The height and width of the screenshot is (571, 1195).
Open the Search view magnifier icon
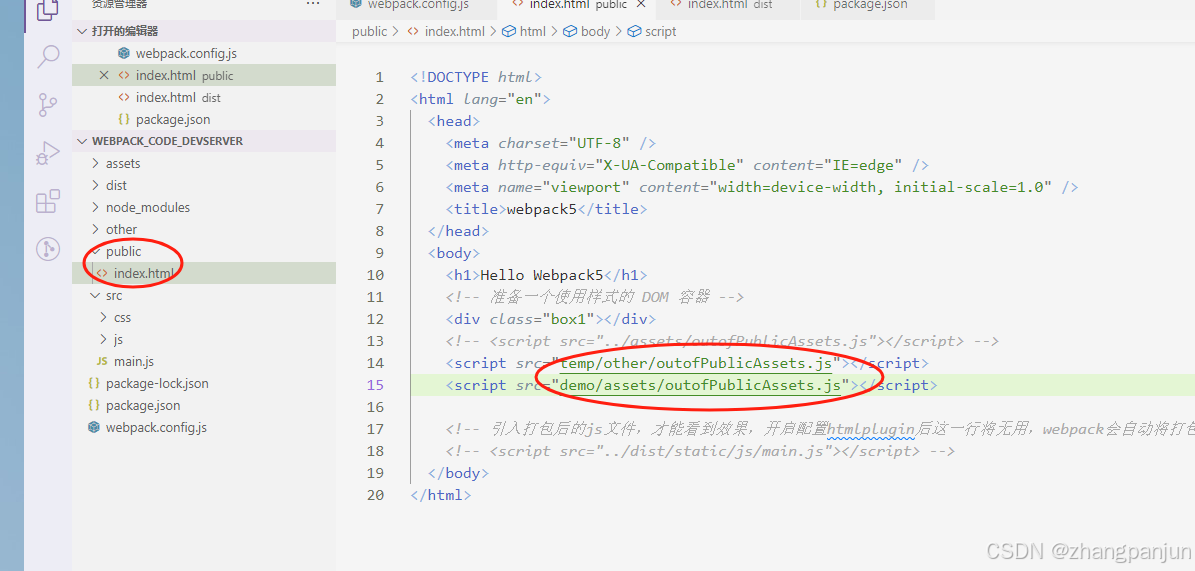pyautogui.click(x=48, y=56)
